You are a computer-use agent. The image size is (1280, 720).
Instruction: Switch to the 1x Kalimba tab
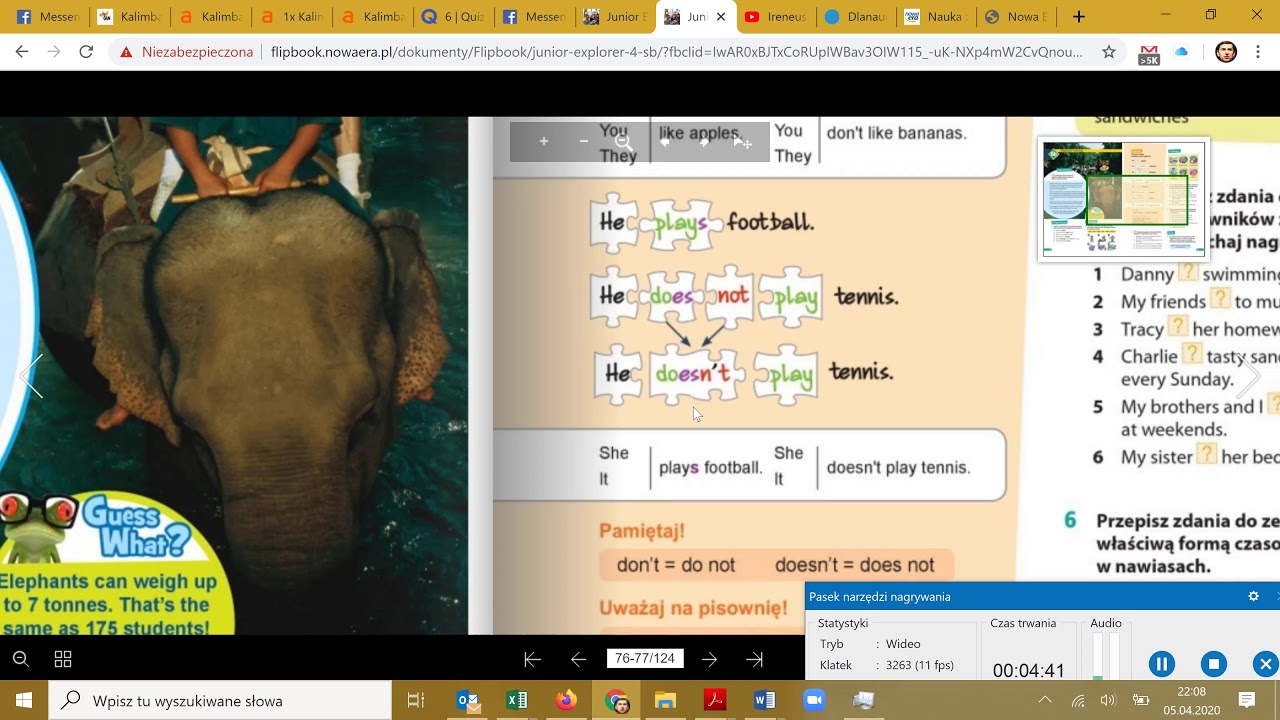[291, 17]
